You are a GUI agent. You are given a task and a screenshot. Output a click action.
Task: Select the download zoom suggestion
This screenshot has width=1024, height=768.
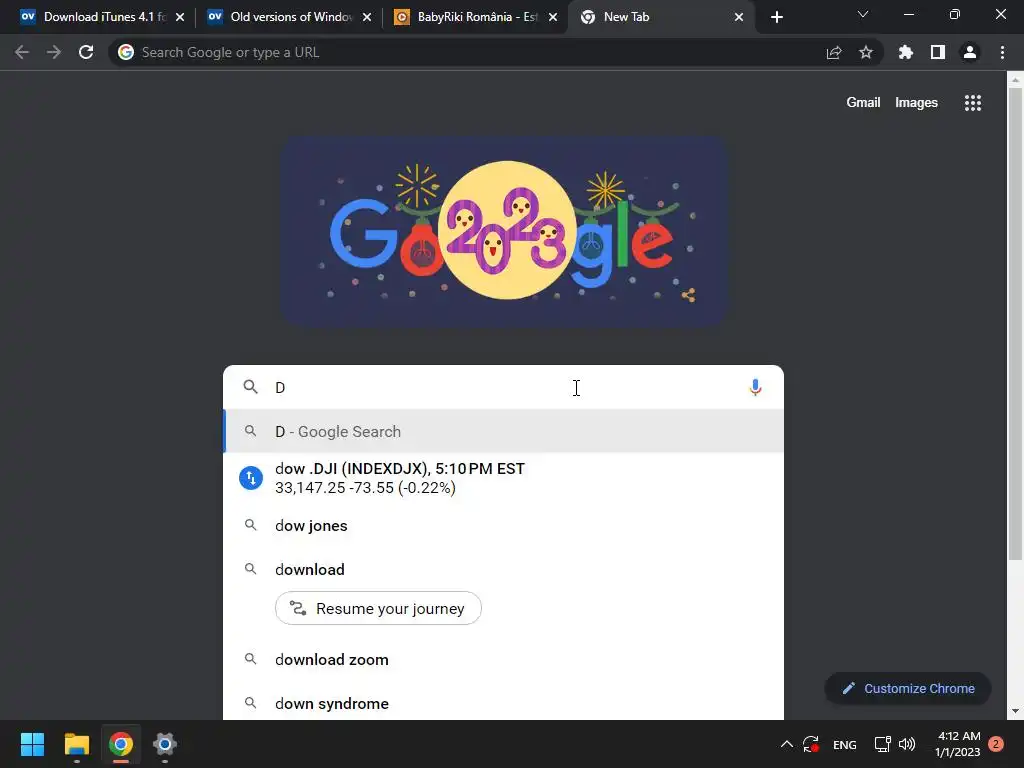point(504,660)
